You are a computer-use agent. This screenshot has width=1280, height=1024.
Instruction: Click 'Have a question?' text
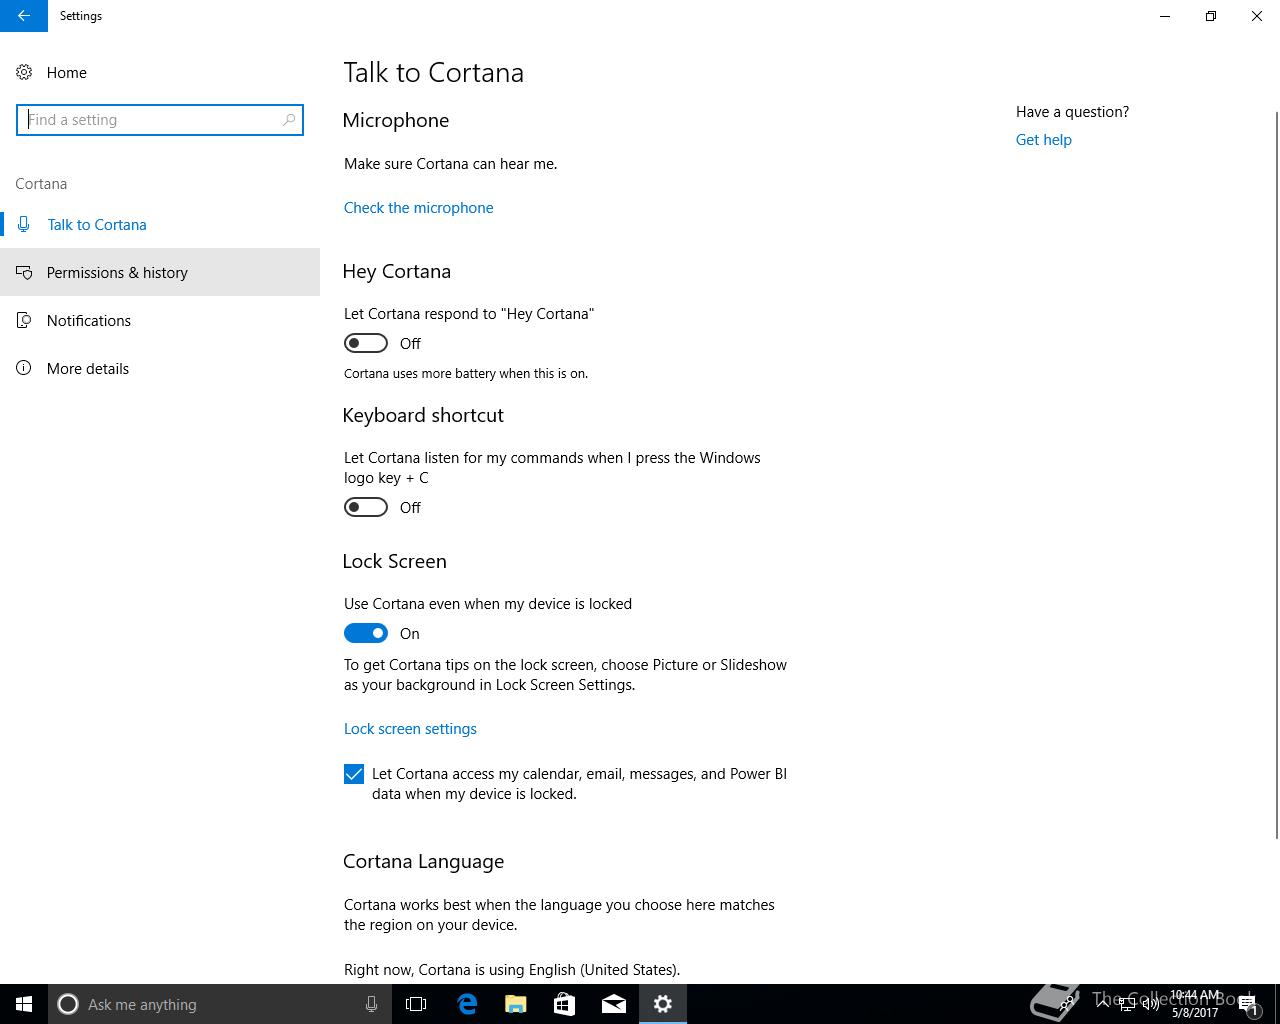click(x=1072, y=112)
